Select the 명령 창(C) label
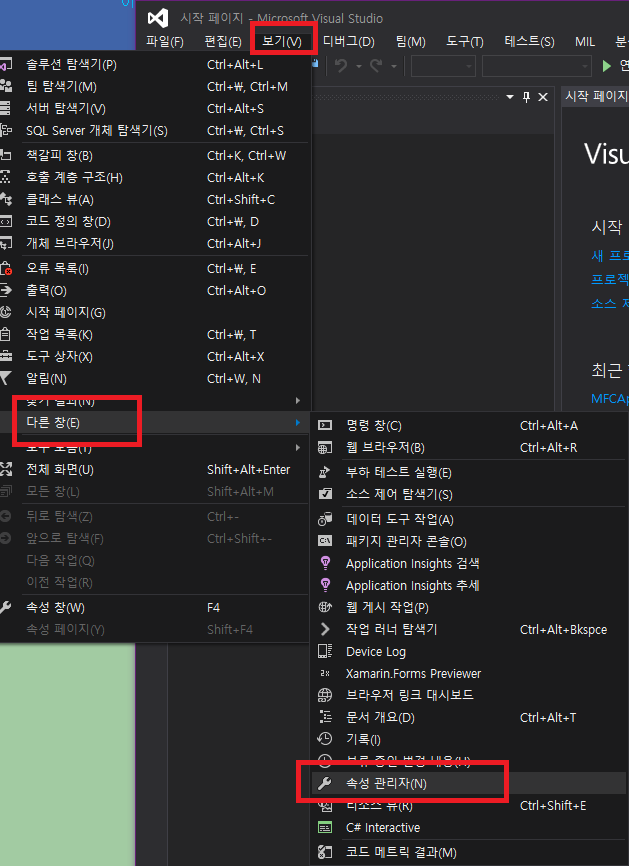Screen dimensions: 629x866 pos(373,426)
